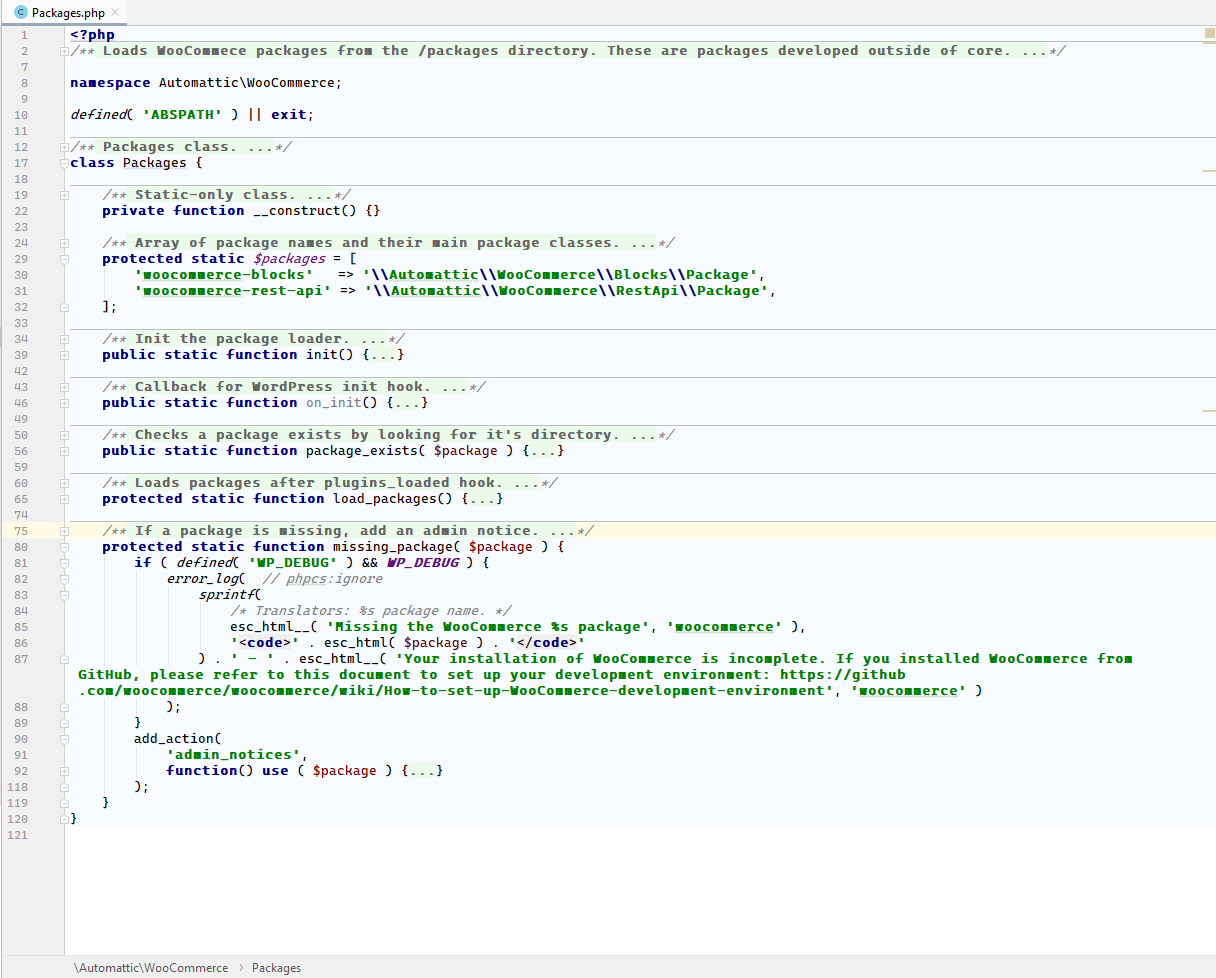Click the '</code>' string on line 86
1216x978 pixels.
coord(545,643)
